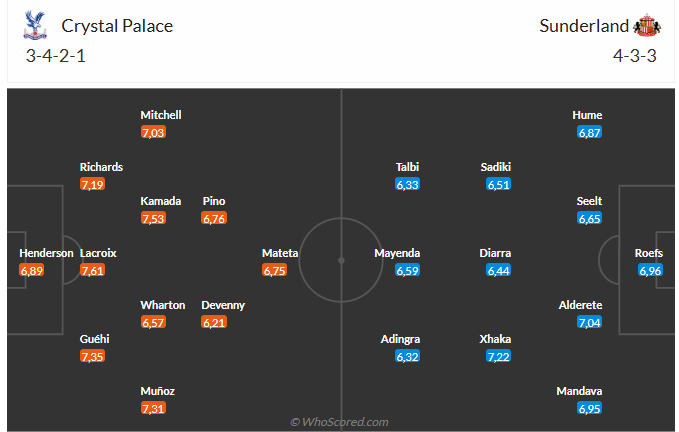Click the player name Guéhi

click(94, 340)
